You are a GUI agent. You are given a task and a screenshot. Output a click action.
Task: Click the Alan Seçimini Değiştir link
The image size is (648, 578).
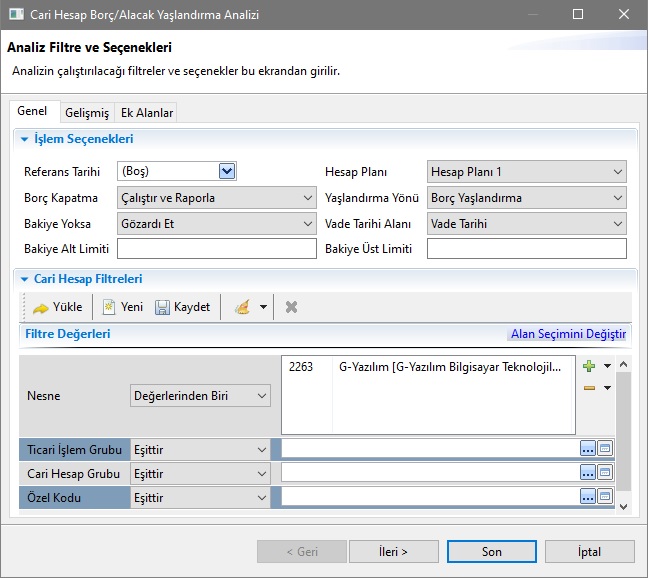tap(568, 334)
